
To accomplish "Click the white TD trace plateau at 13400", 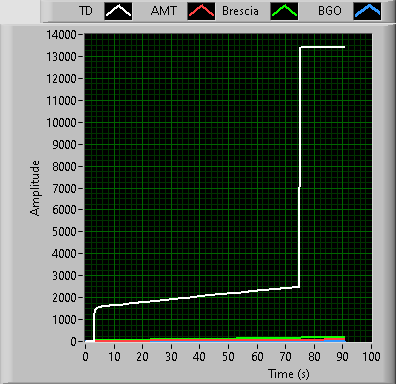I will point(322,47).
